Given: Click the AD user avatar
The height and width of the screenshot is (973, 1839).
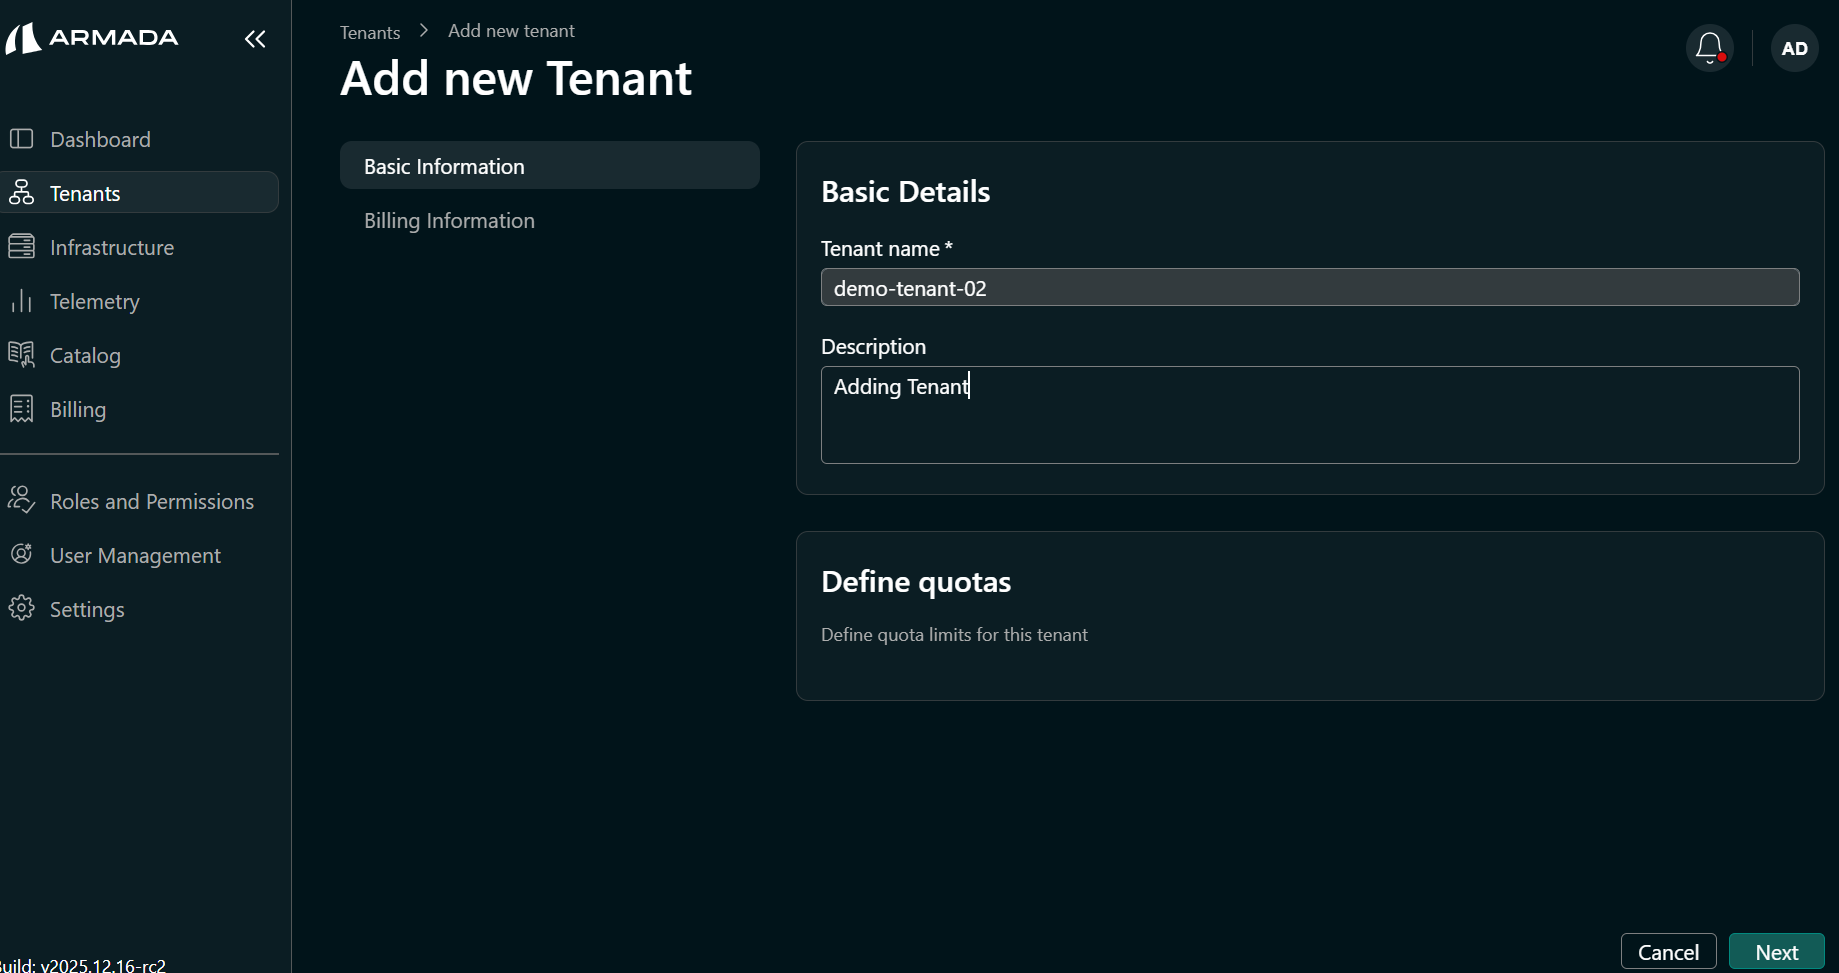Looking at the screenshot, I should [1794, 47].
